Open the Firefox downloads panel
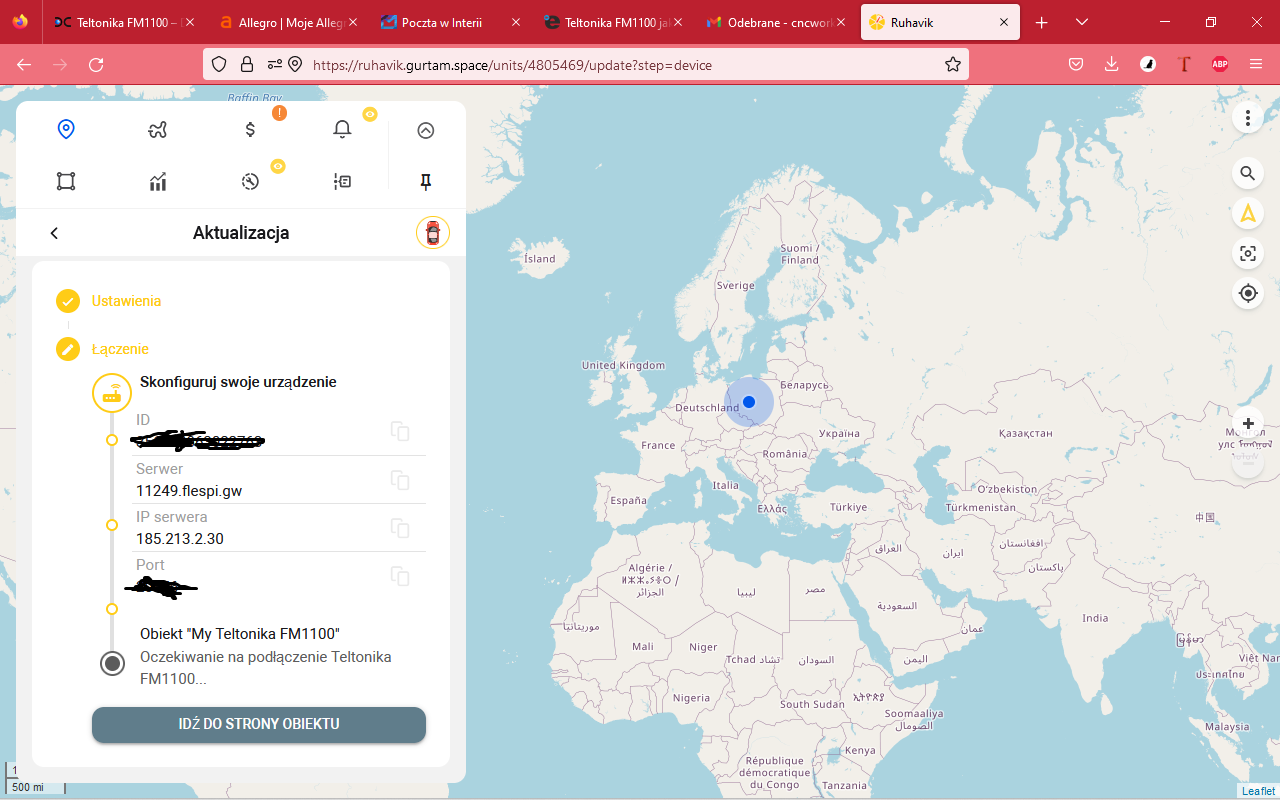 pos(1112,64)
